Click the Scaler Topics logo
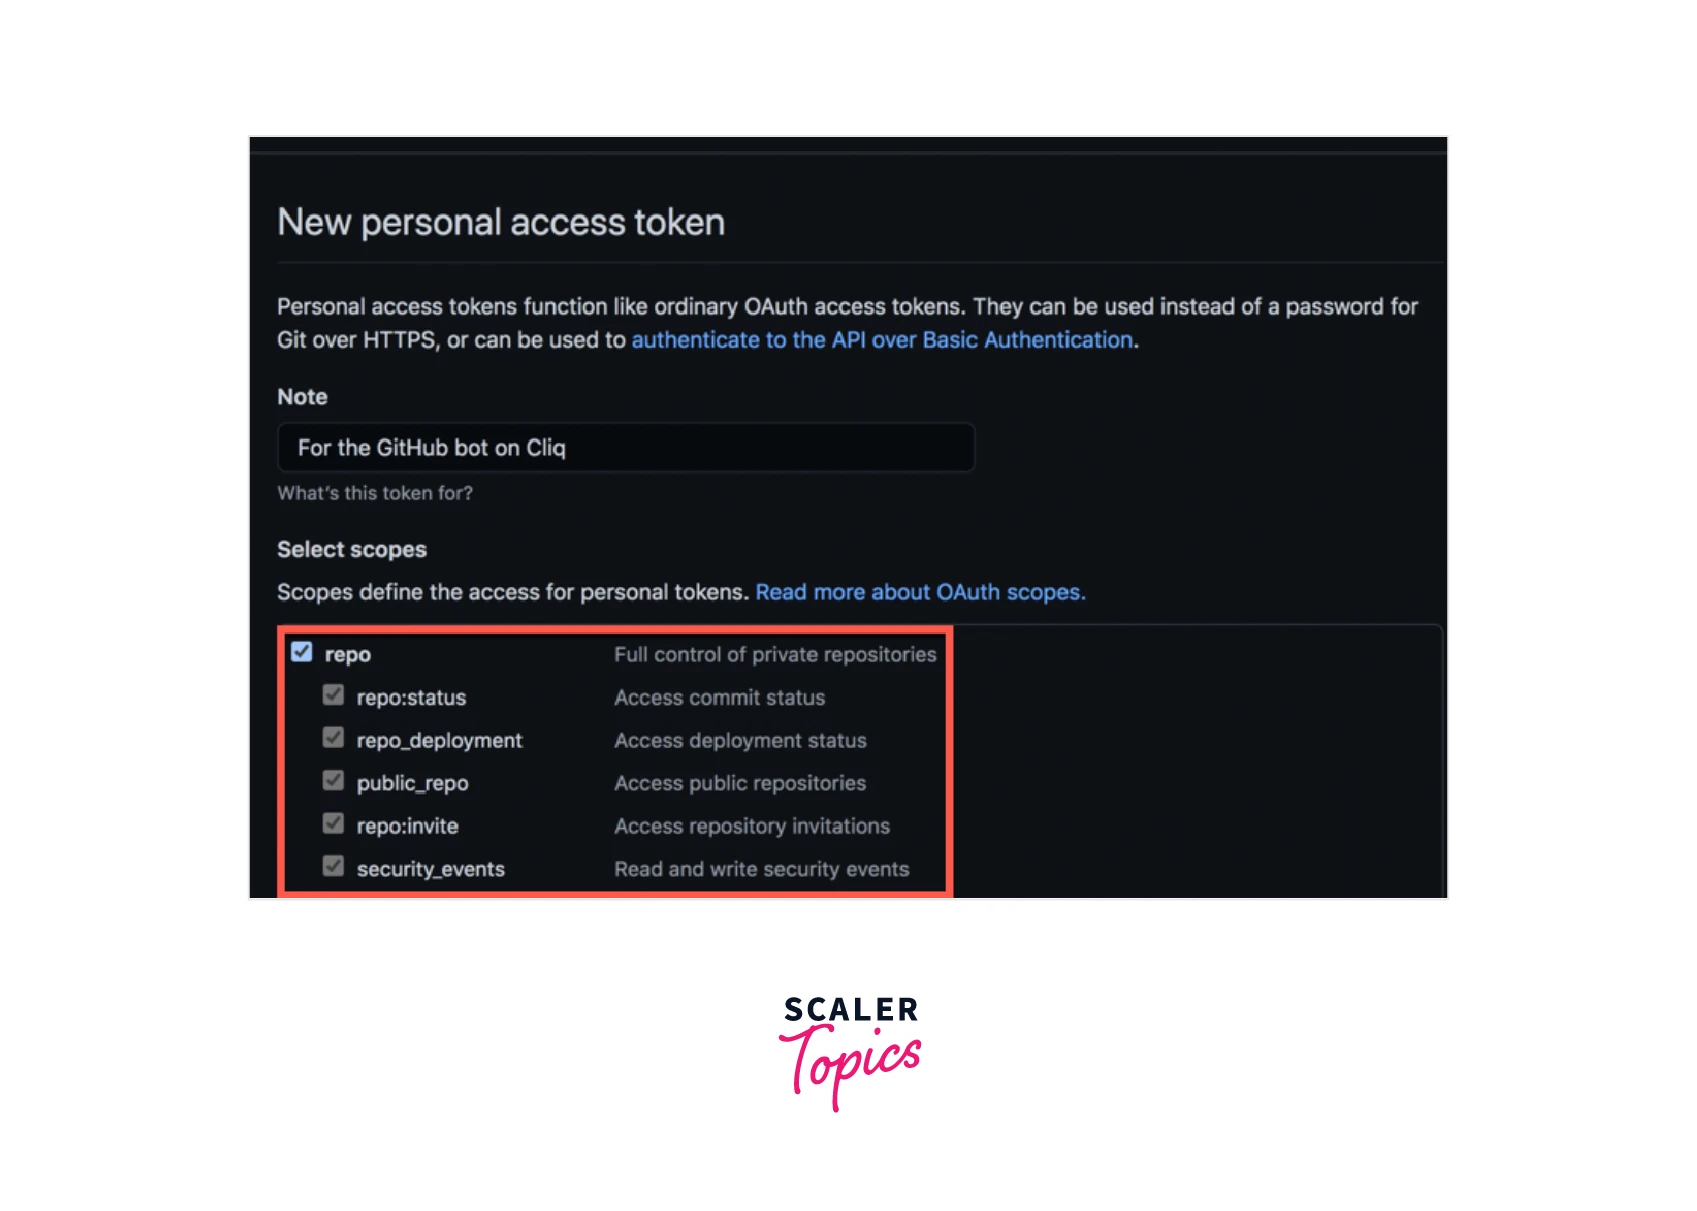Viewport: 1697px width, 1211px height. coord(850,1050)
